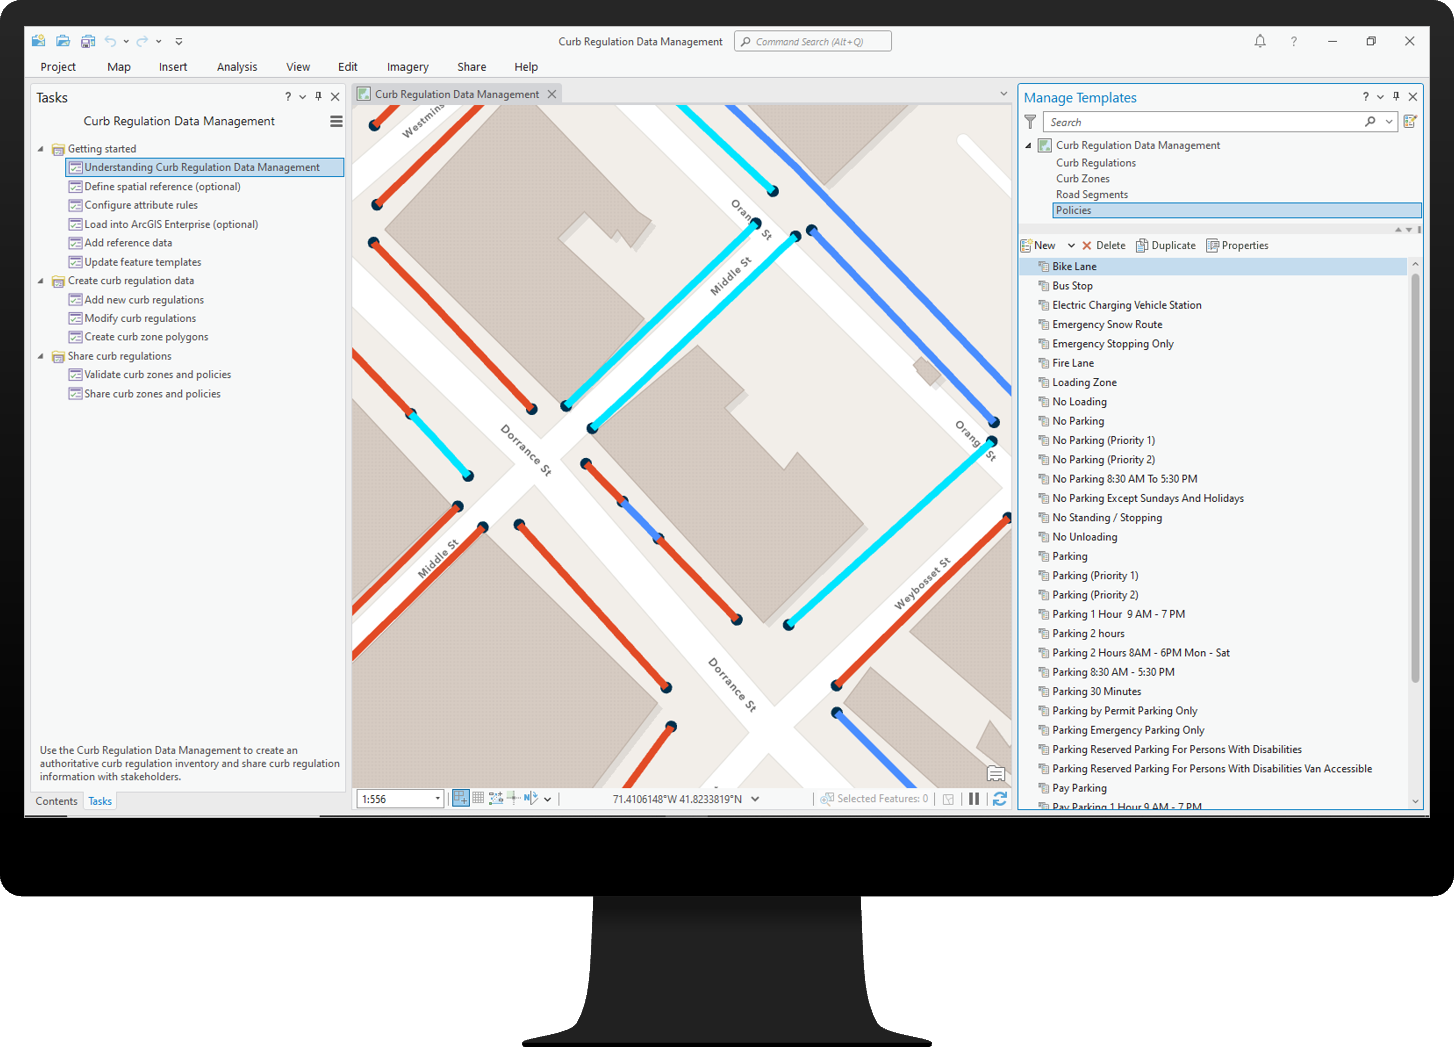Open Properties from the Manage Templates toolbar

[1237, 245]
